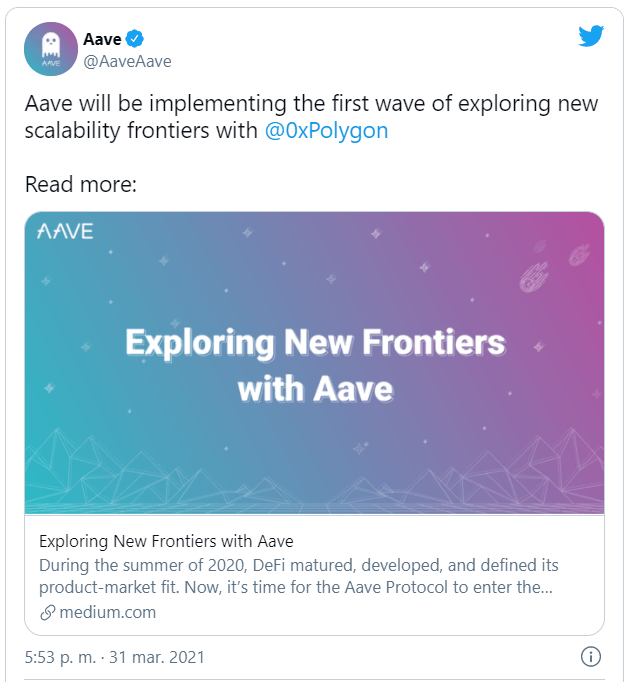Open the @0xPolygon mention

pos(326,131)
